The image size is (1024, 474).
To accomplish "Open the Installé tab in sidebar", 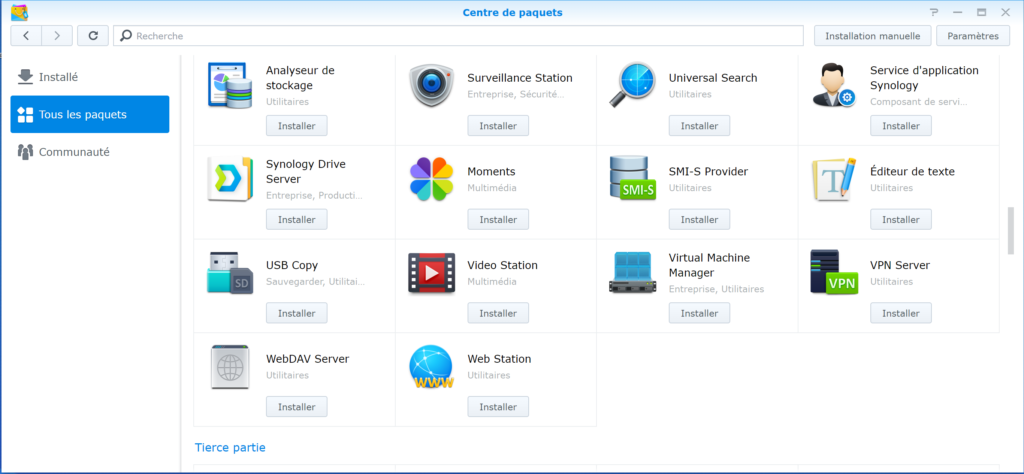I will (58, 77).
